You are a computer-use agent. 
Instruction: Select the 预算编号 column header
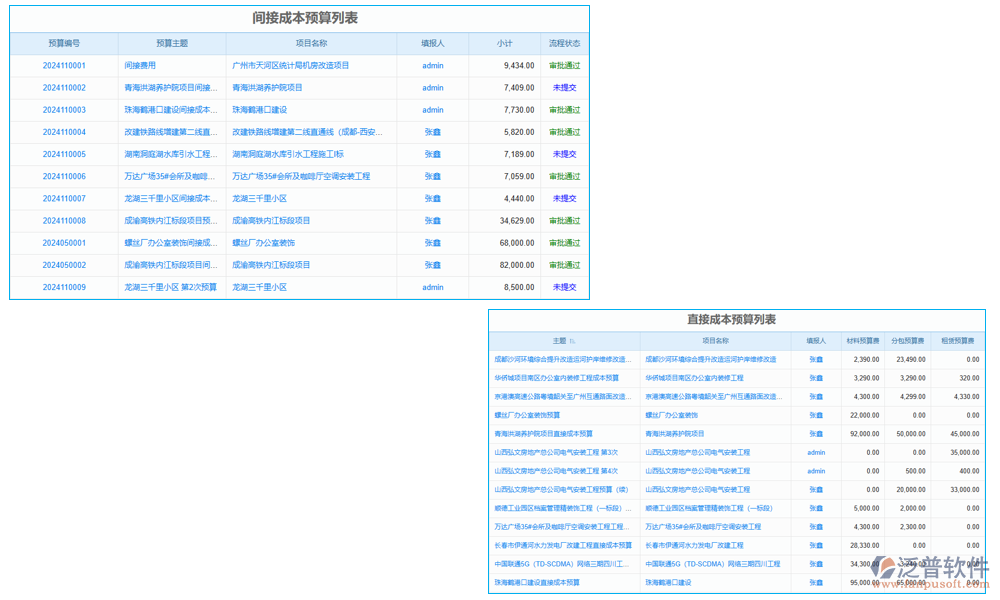(x=64, y=44)
